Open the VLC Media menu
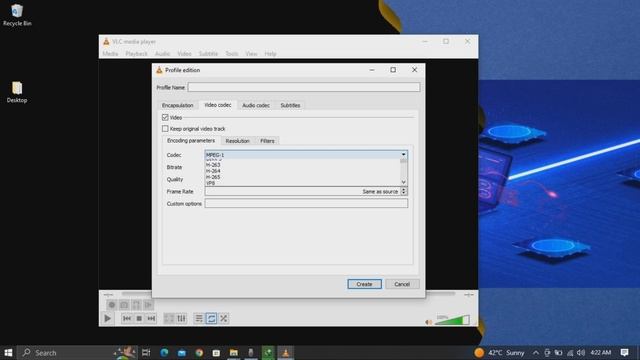Viewport: 640px width, 360px height. (110, 53)
